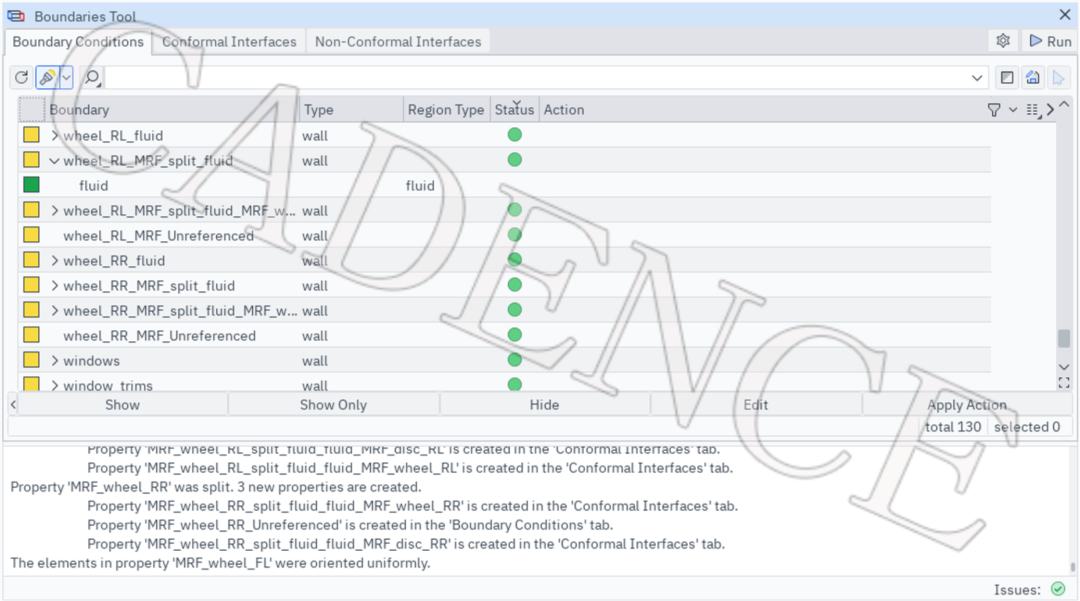The height and width of the screenshot is (601, 1080).
Task: Open the flashlight tool dropdown arrow
Action: [x=66, y=77]
